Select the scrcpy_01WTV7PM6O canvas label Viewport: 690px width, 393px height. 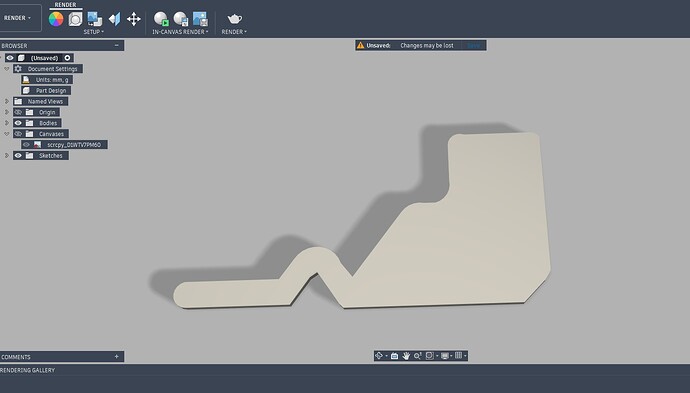pos(74,145)
